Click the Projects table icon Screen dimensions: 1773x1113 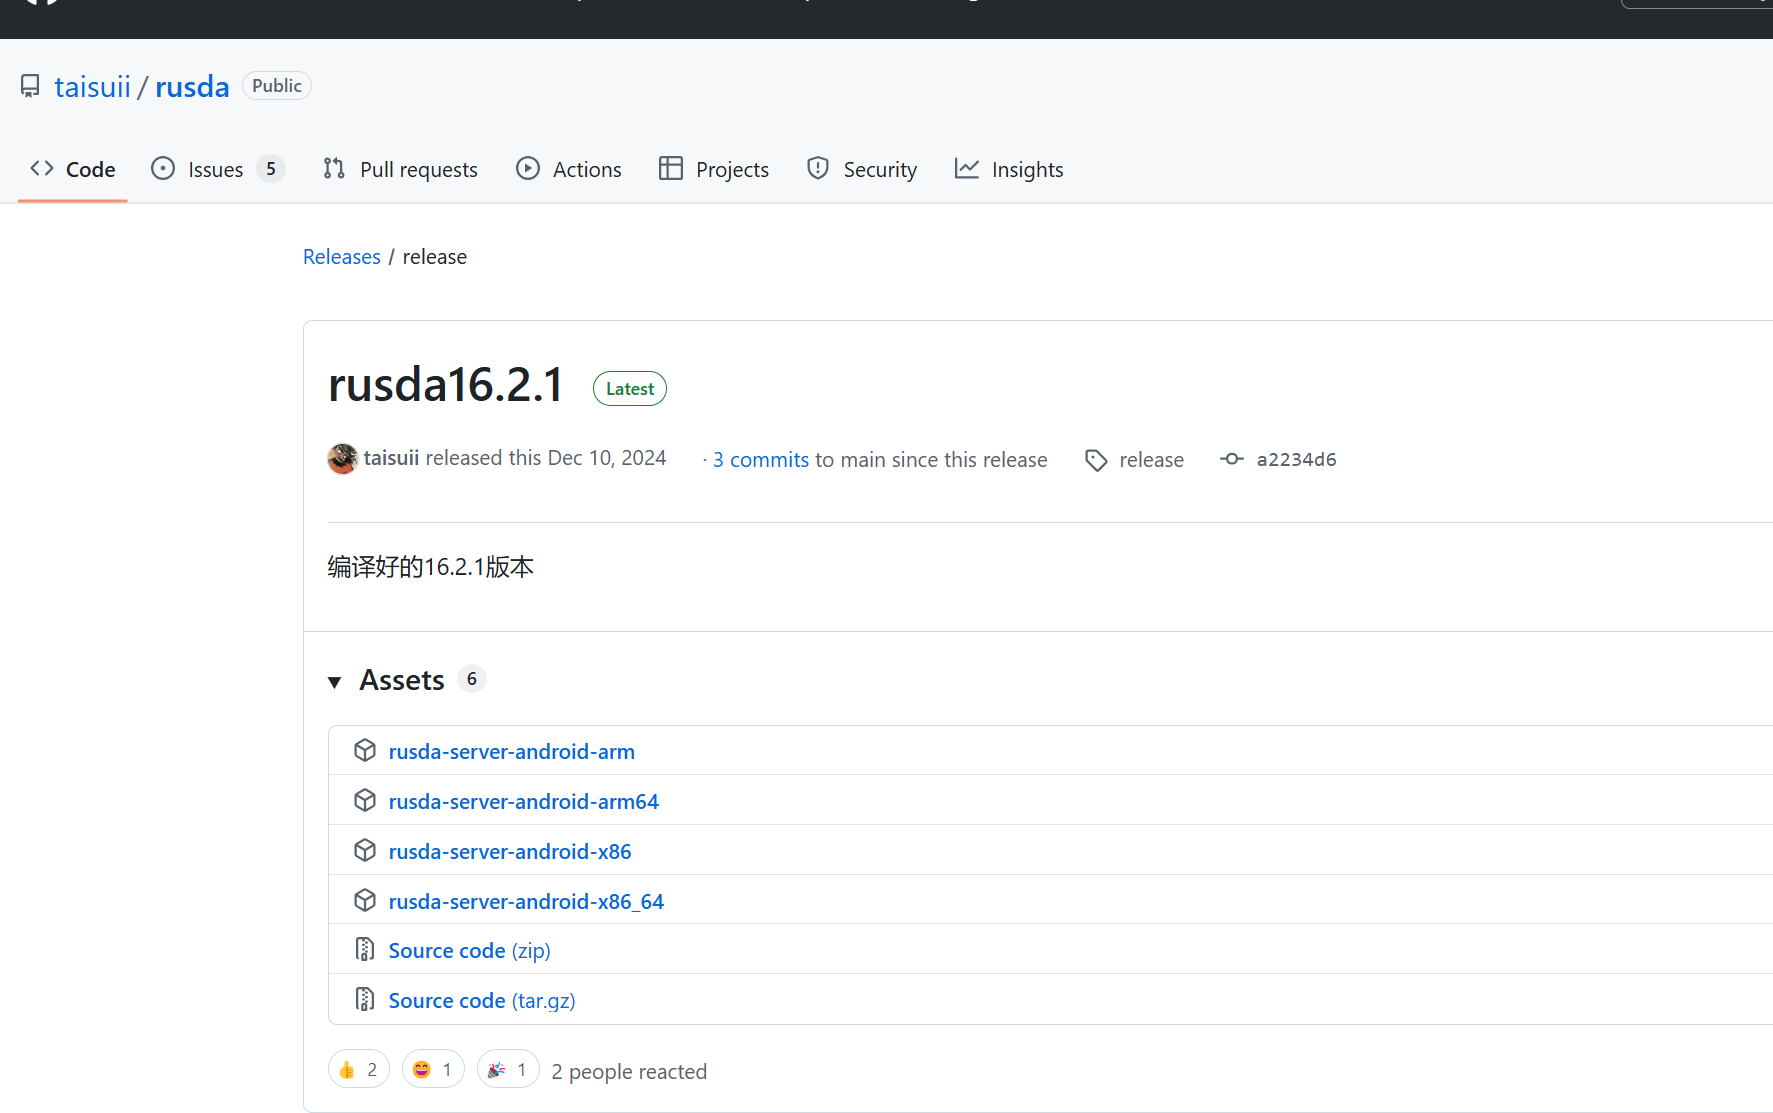671,169
